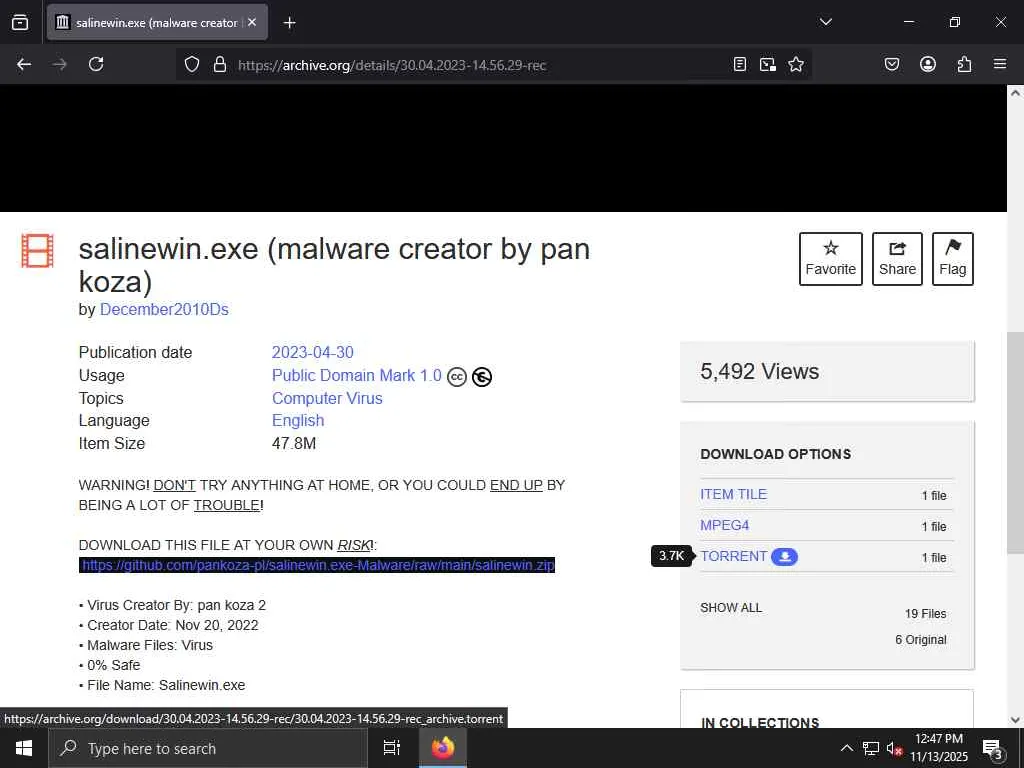Screen dimensions: 1024x768
Task: Flag this archive item
Action: point(953,259)
